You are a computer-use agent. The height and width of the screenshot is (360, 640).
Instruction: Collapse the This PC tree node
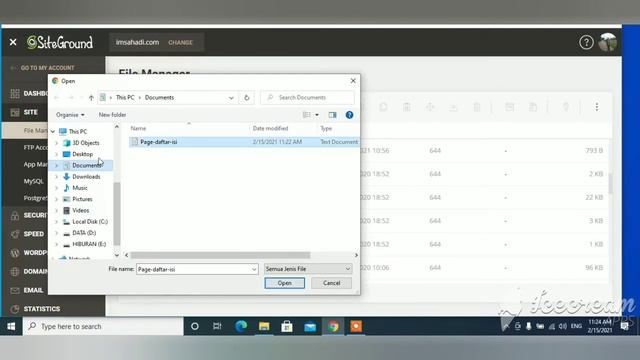[x=53, y=131]
